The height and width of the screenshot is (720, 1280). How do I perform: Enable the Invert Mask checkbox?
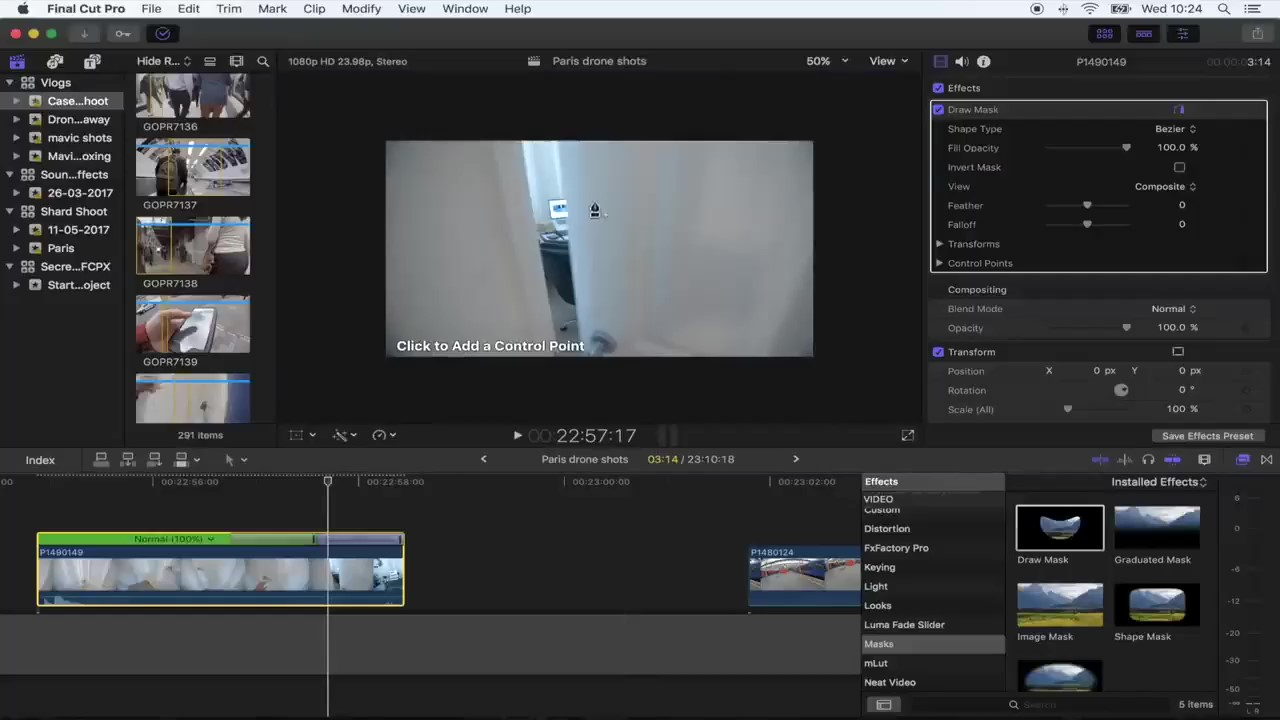pyautogui.click(x=1179, y=168)
